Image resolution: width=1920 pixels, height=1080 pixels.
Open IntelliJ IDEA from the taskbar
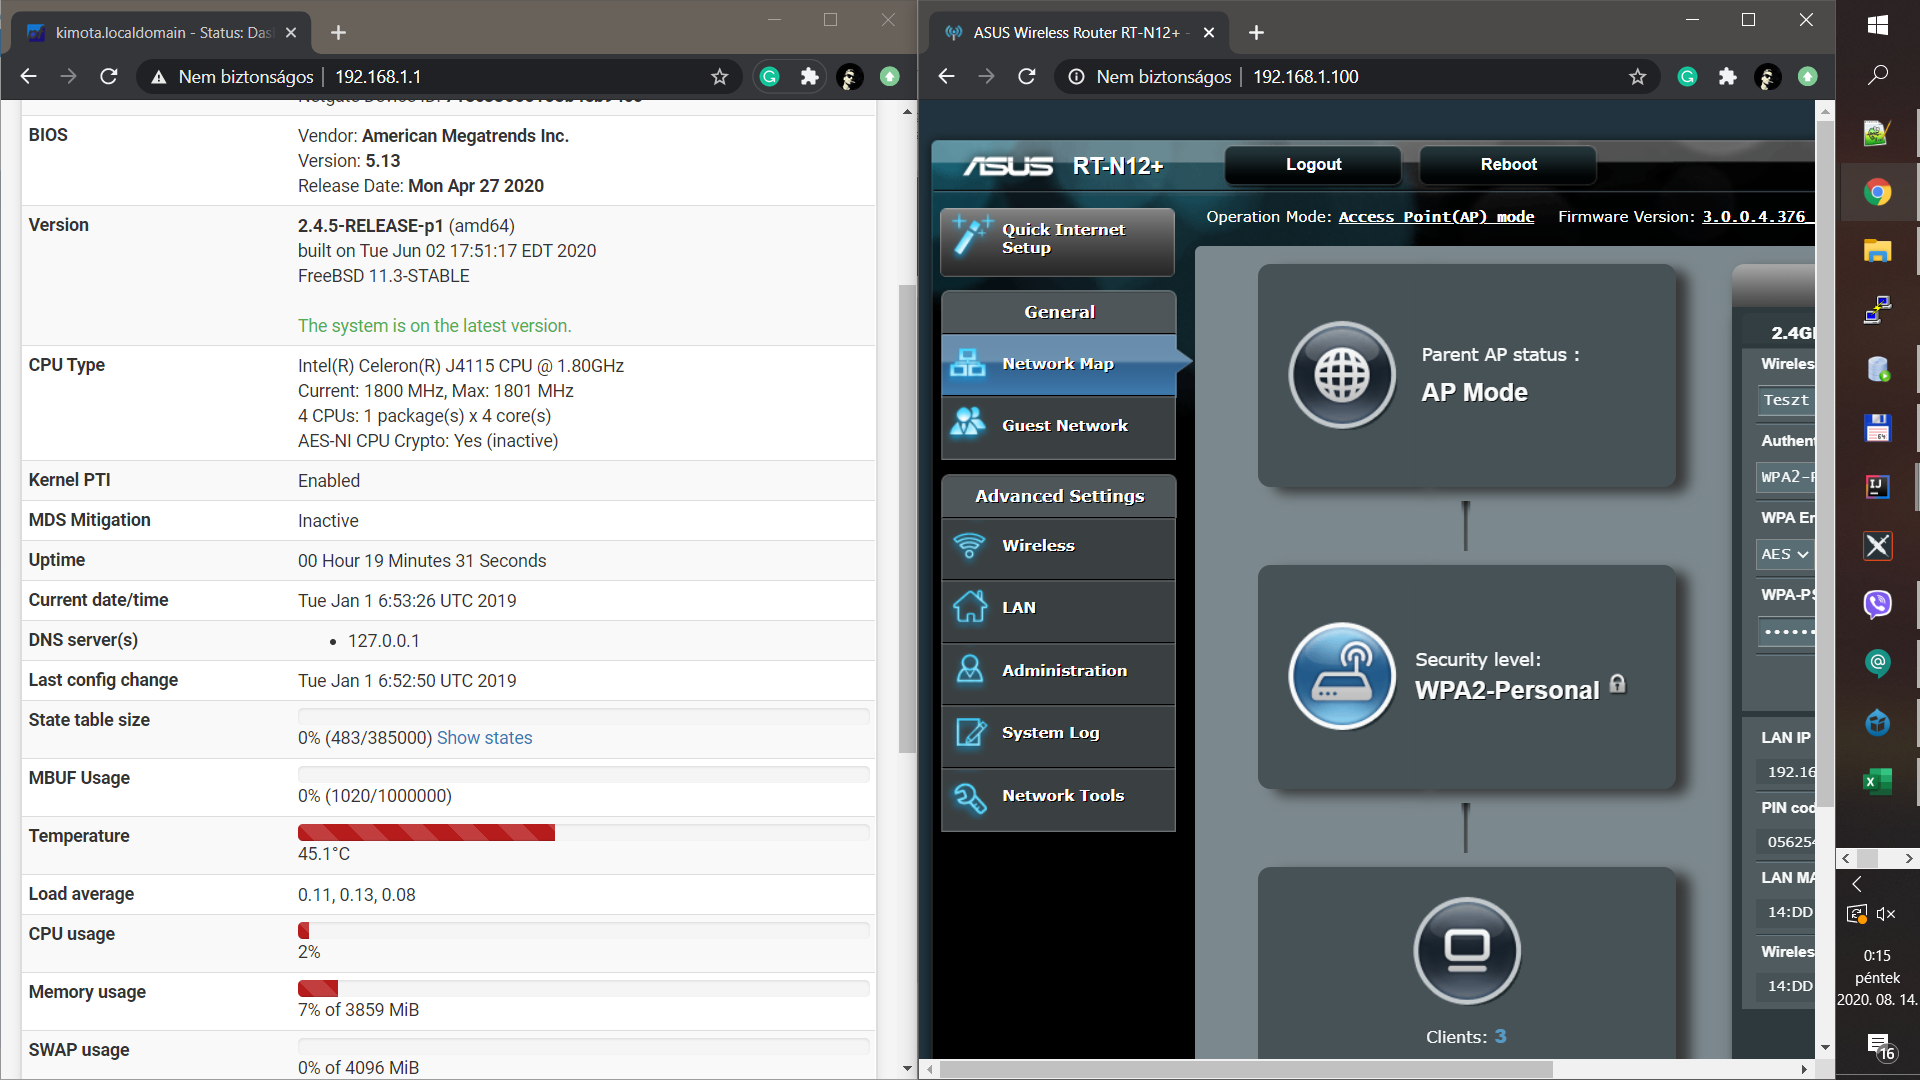[1877, 487]
